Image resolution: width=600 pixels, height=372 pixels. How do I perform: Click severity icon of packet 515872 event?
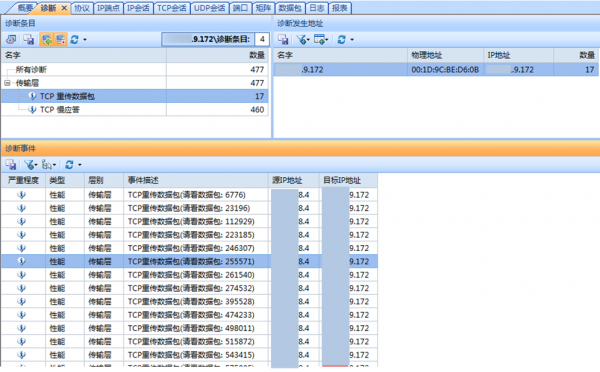[22, 341]
